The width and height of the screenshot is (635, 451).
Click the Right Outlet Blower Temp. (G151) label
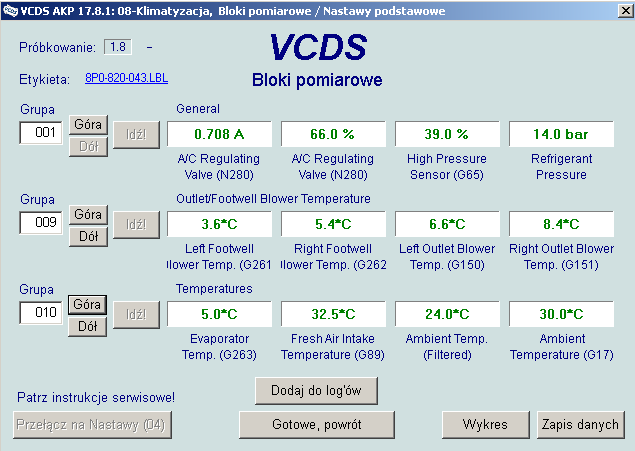point(561,256)
